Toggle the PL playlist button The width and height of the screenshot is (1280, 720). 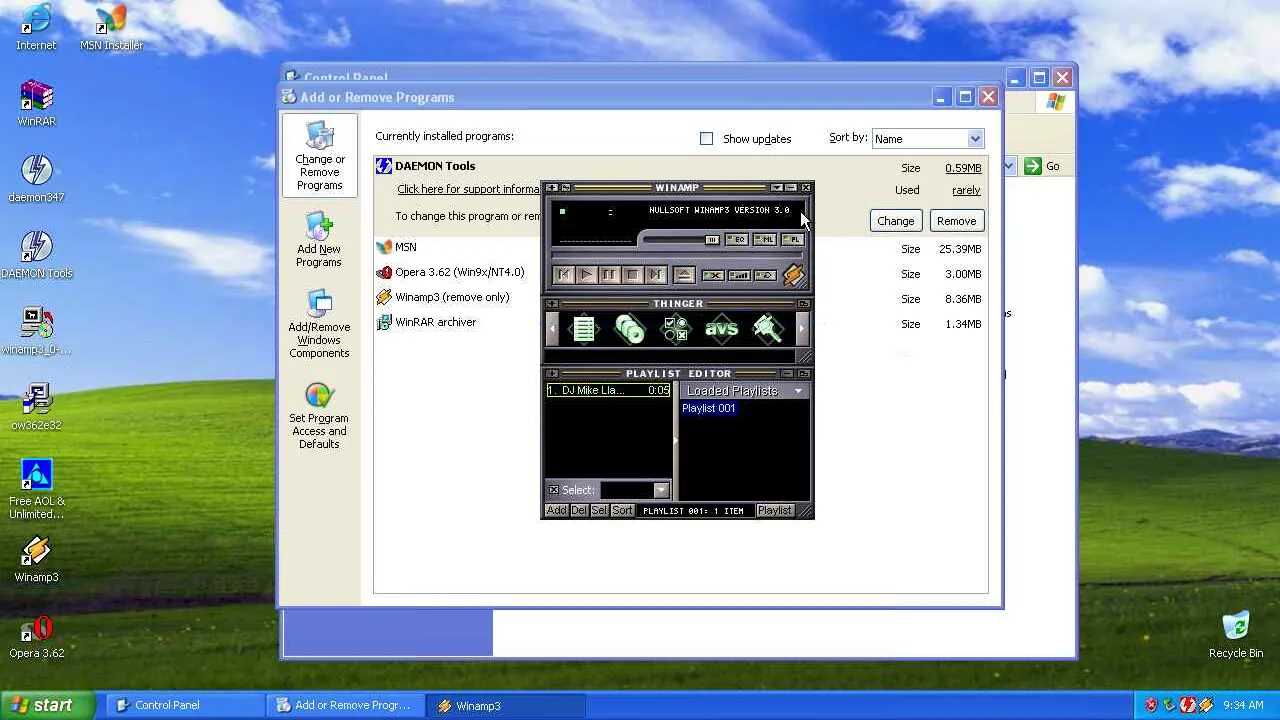click(792, 240)
